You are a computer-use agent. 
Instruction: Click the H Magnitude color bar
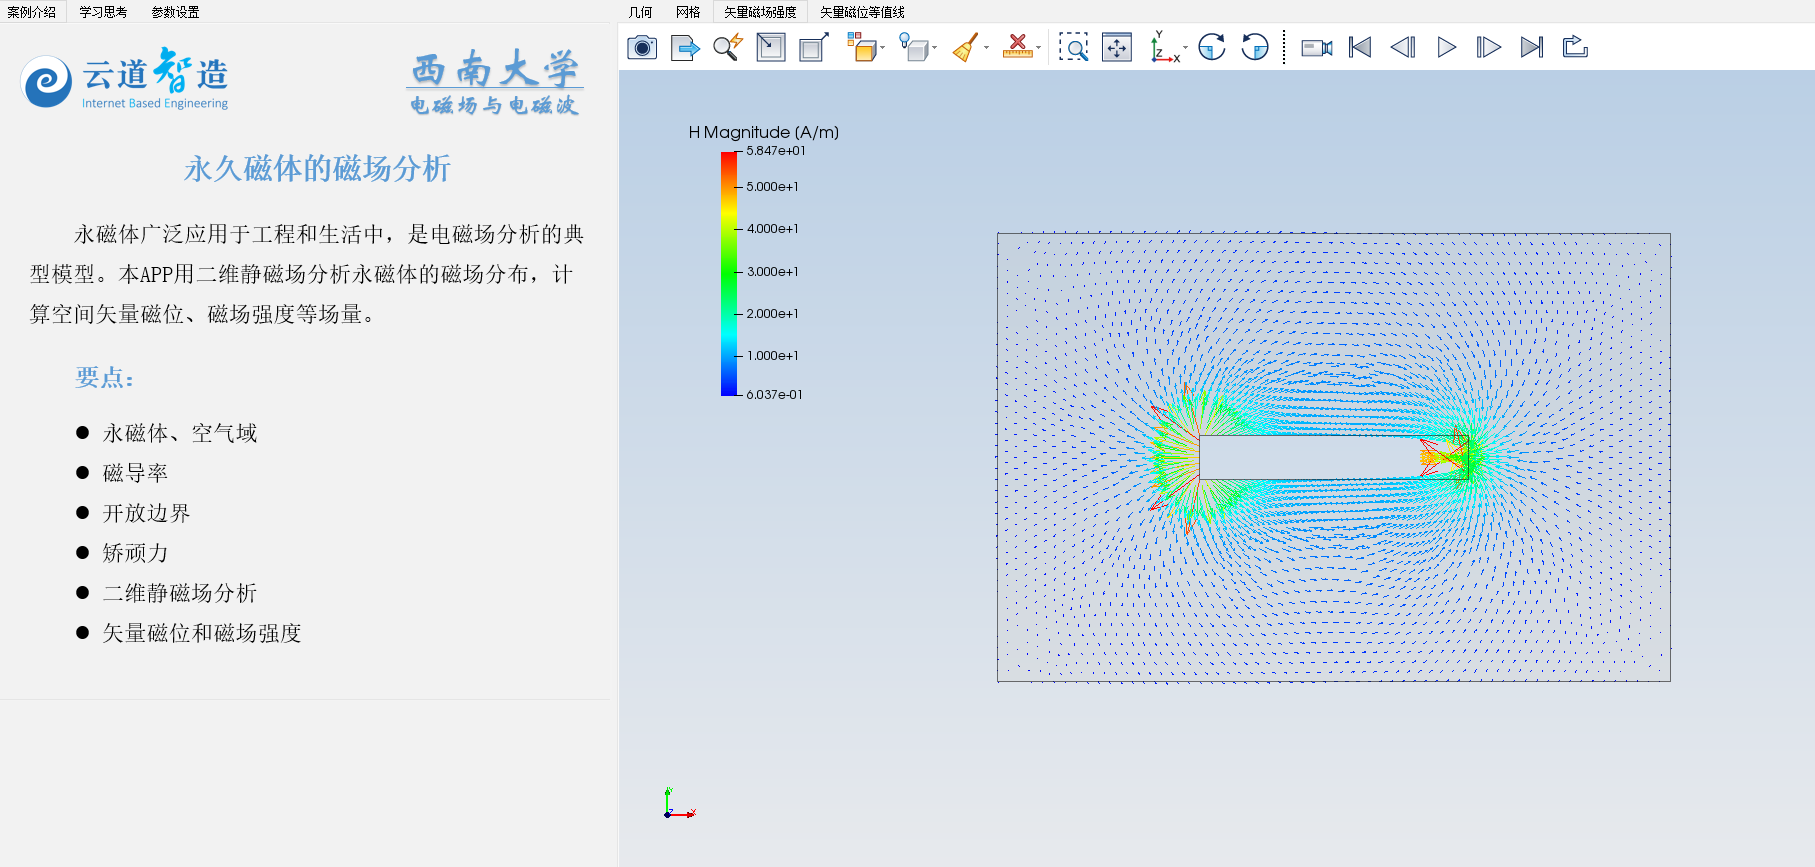pos(729,274)
